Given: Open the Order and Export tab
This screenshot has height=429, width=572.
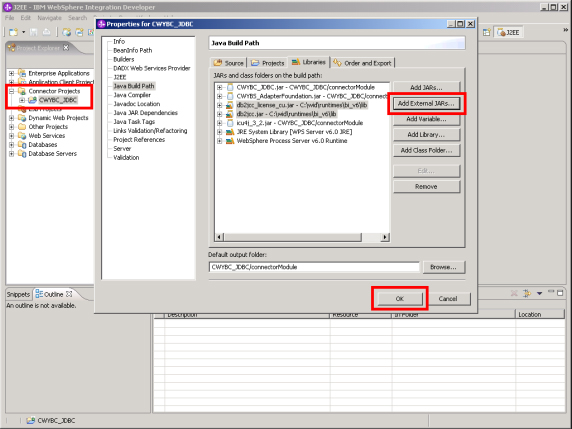Looking at the screenshot, I should [x=363, y=63].
